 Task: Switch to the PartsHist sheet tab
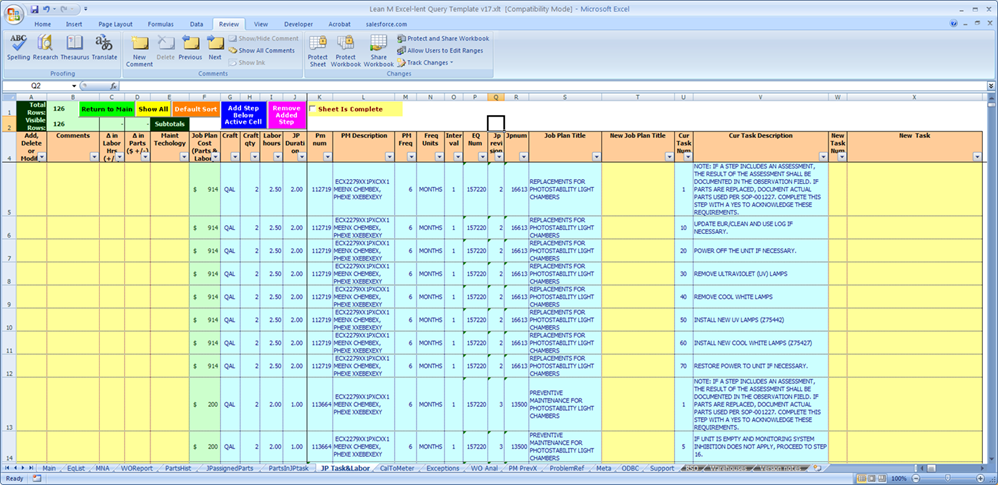tap(177, 468)
